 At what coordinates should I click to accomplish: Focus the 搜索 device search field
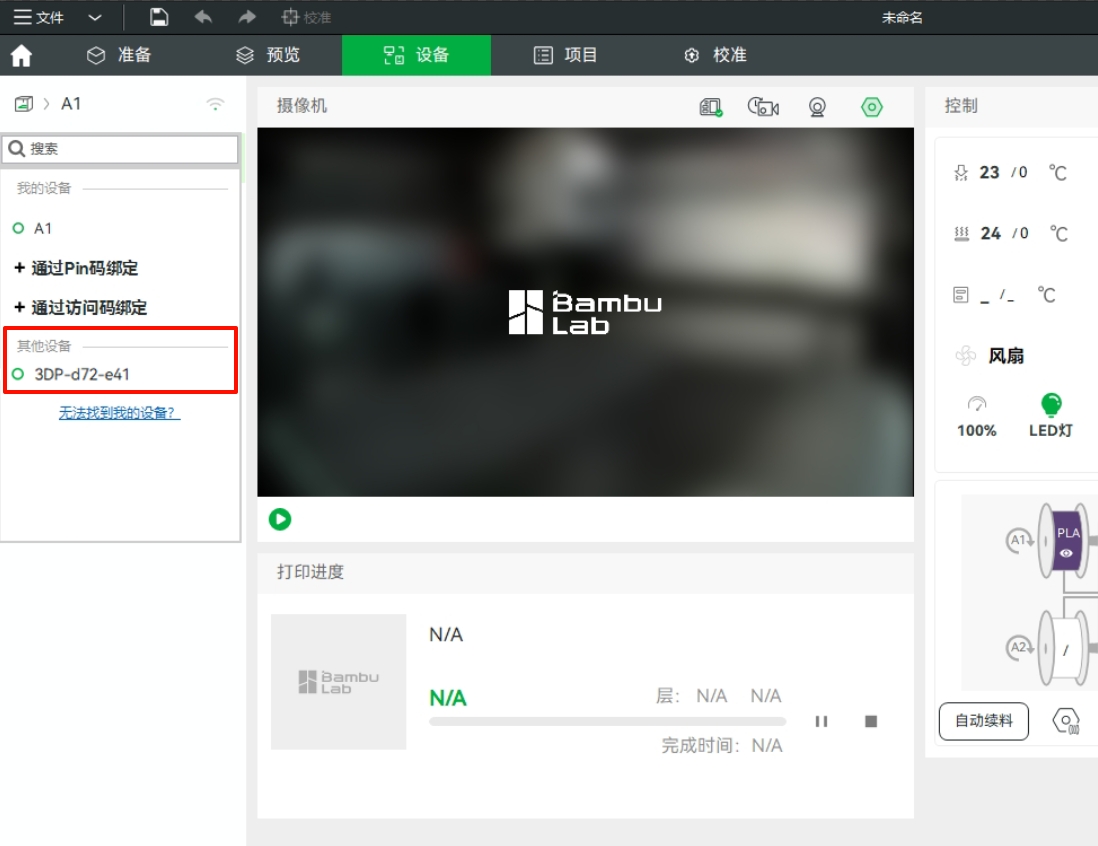coord(121,148)
